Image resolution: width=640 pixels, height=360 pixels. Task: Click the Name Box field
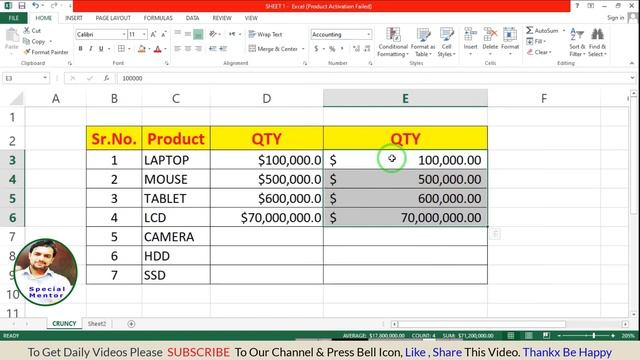25,78
